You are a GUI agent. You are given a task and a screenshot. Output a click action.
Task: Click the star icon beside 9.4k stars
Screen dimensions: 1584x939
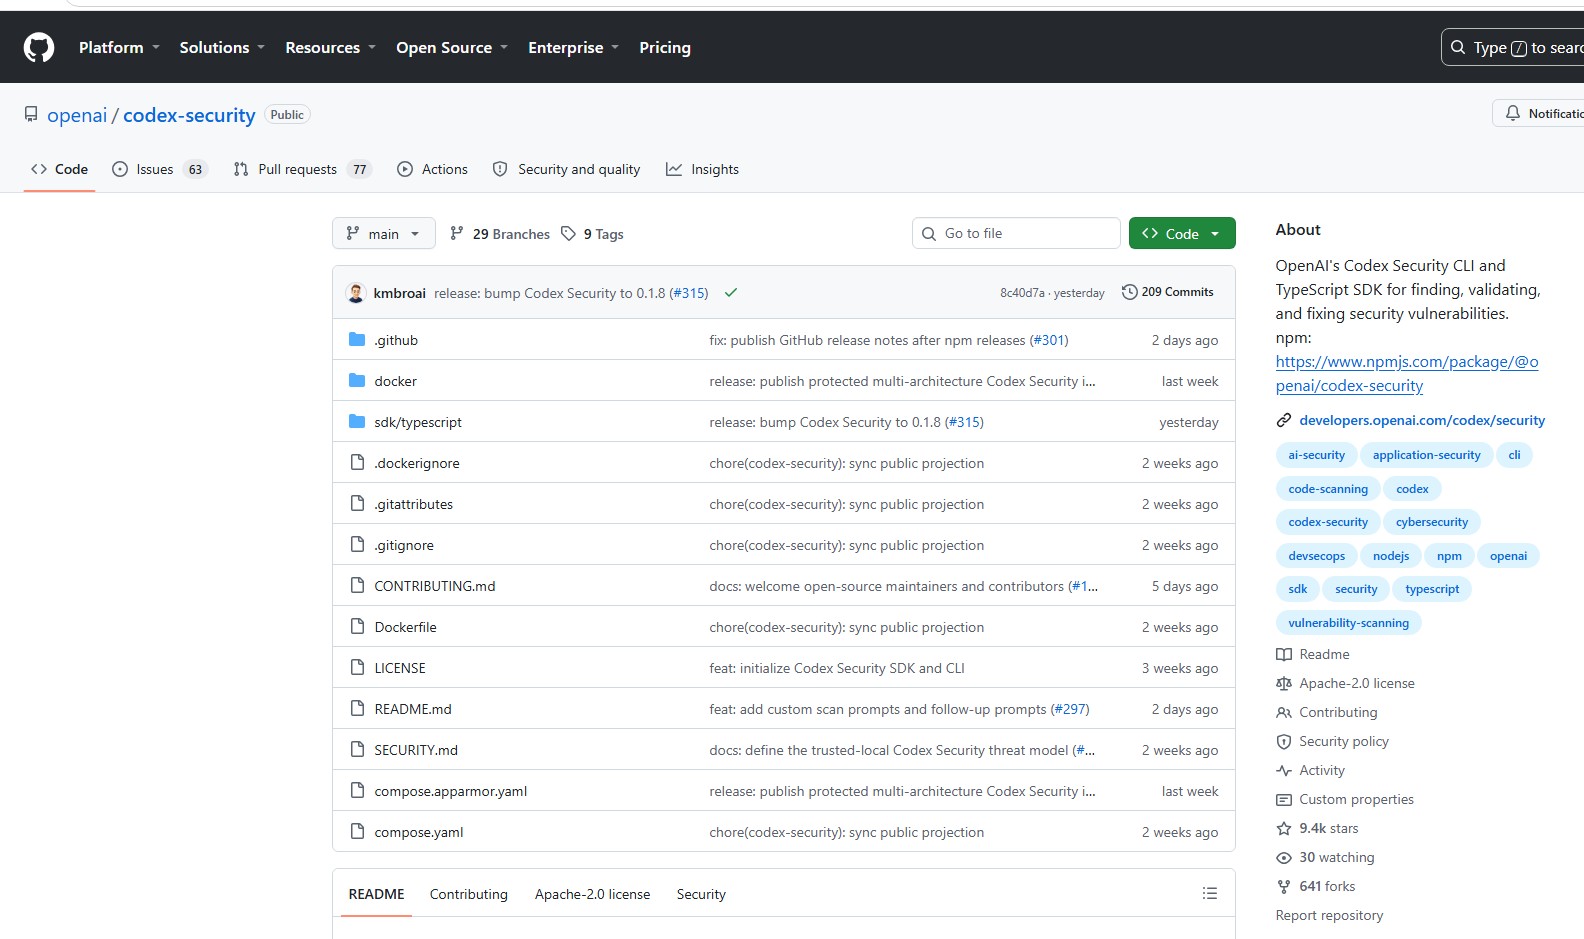pyautogui.click(x=1284, y=829)
